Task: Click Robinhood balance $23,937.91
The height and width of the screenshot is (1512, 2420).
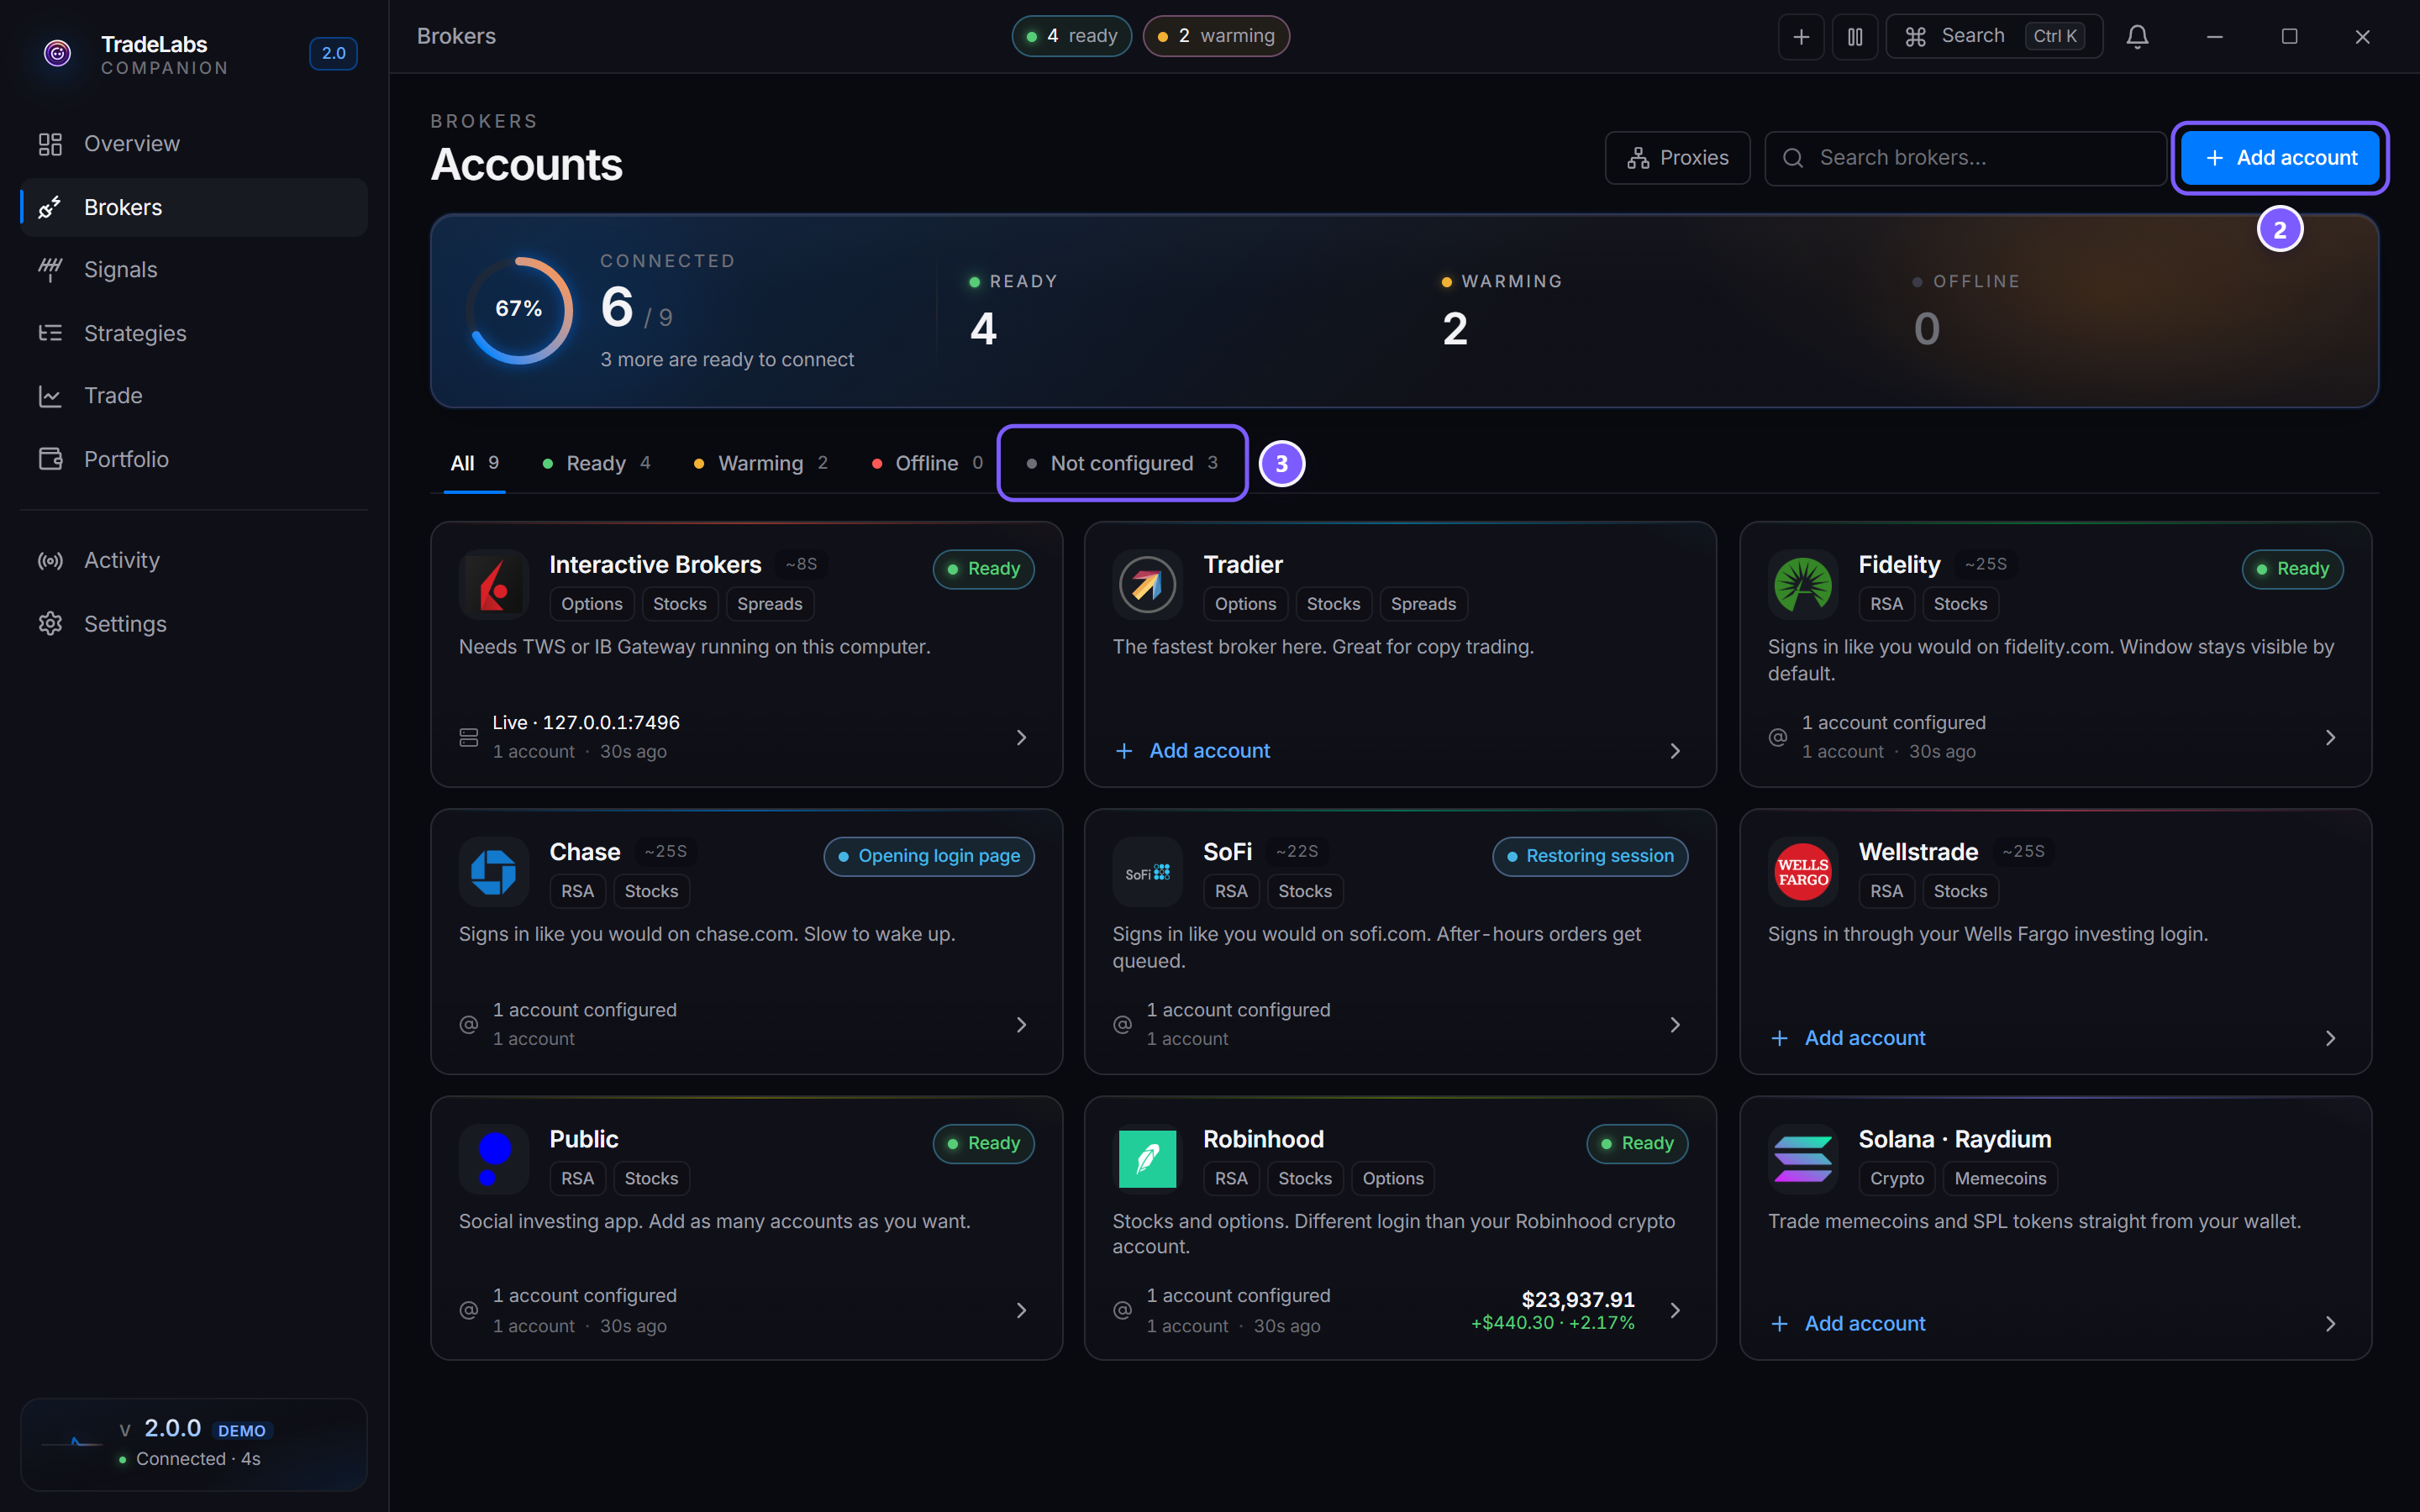Action: click(1578, 1299)
